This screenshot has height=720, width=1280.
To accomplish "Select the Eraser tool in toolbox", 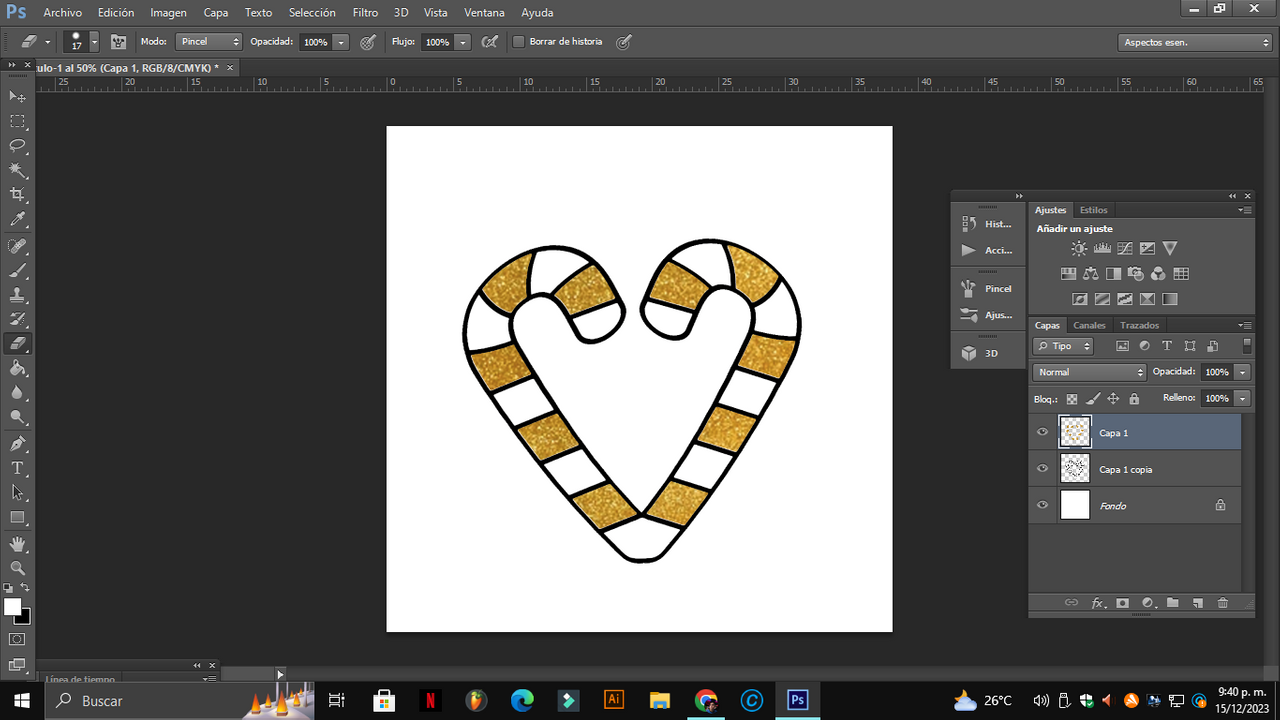I will point(18,344).
